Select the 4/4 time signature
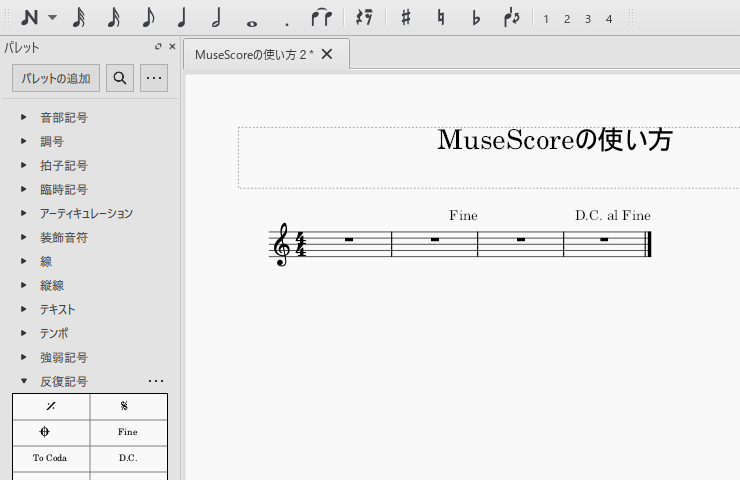Screen dimensions: 740x480 [301, 244]
